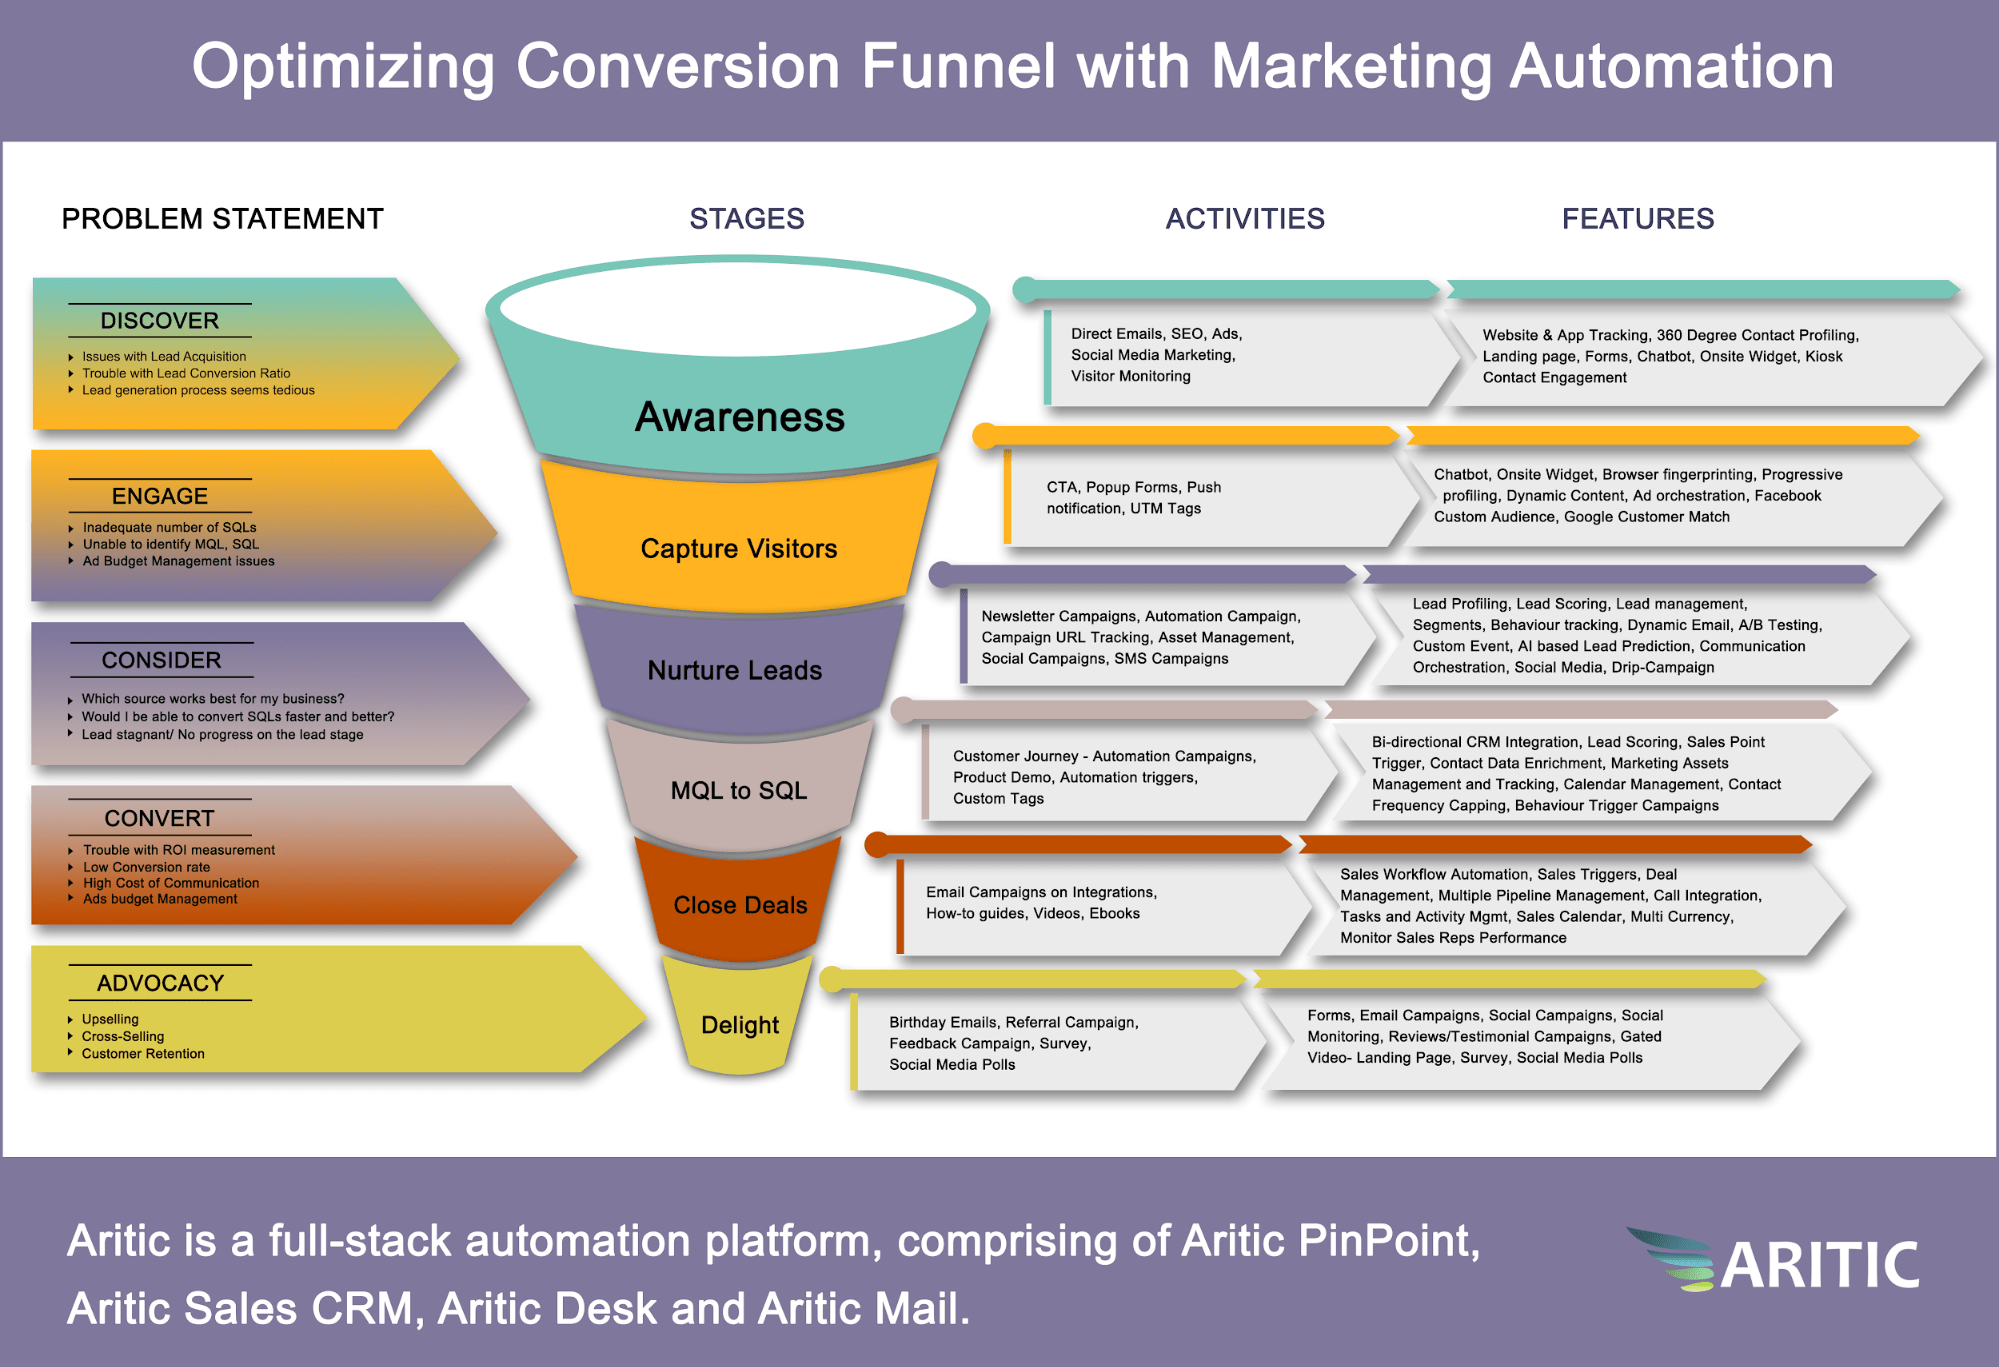Click 'Lead stagnant/ No progress' bullet

click(222, 735)
